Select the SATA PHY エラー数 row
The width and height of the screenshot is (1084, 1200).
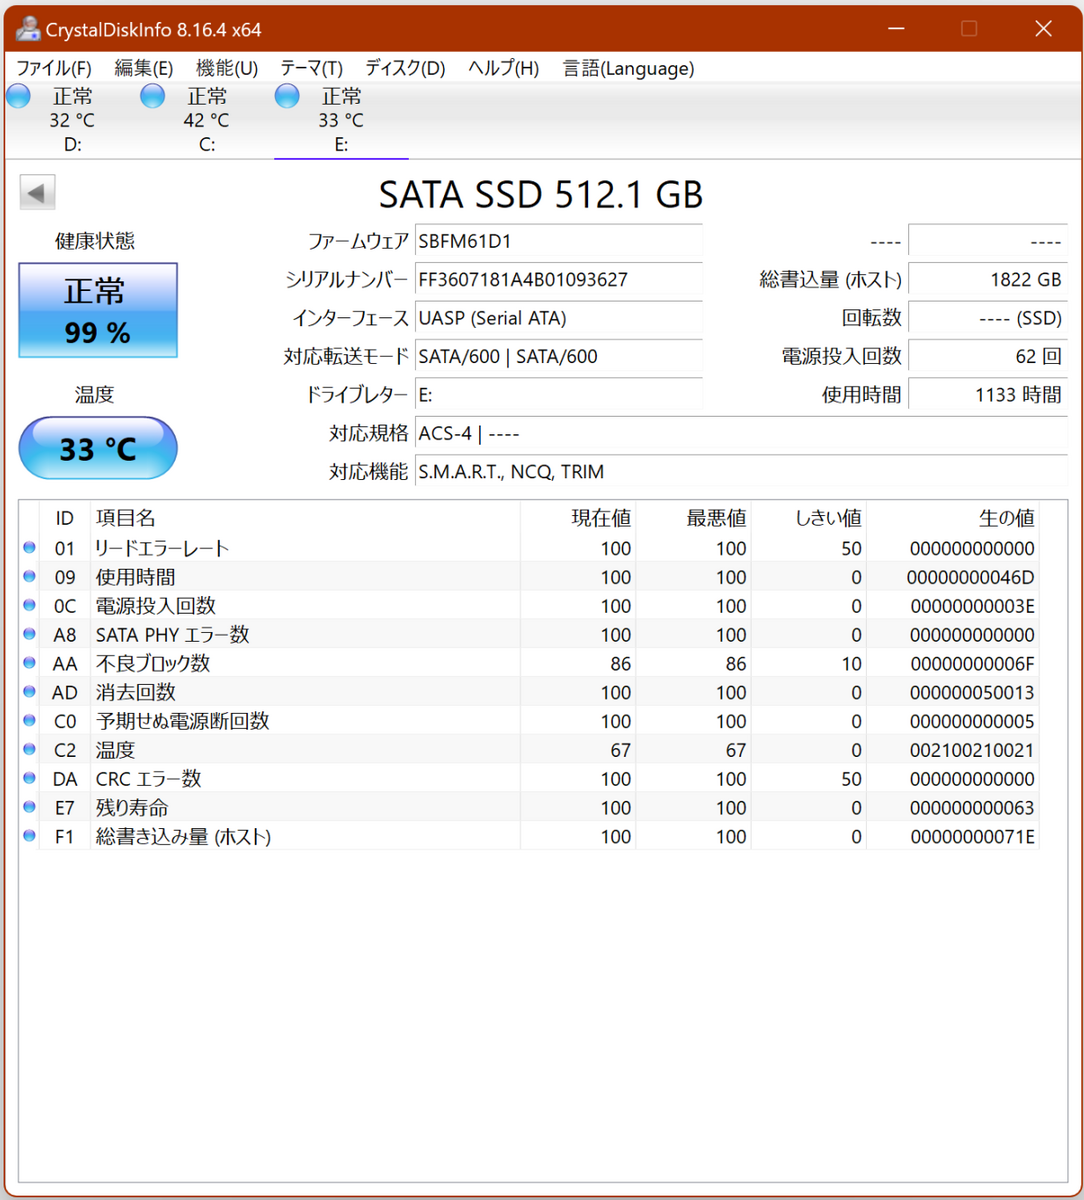(x=529, y=634)
